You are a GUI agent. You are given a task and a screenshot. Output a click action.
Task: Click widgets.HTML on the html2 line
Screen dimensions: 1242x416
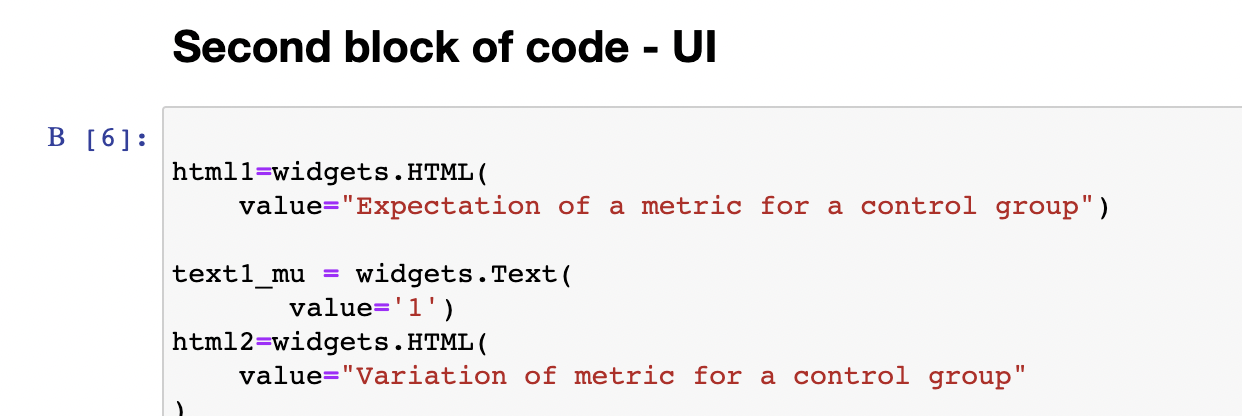pyautogui.click(x=373, y=342)
